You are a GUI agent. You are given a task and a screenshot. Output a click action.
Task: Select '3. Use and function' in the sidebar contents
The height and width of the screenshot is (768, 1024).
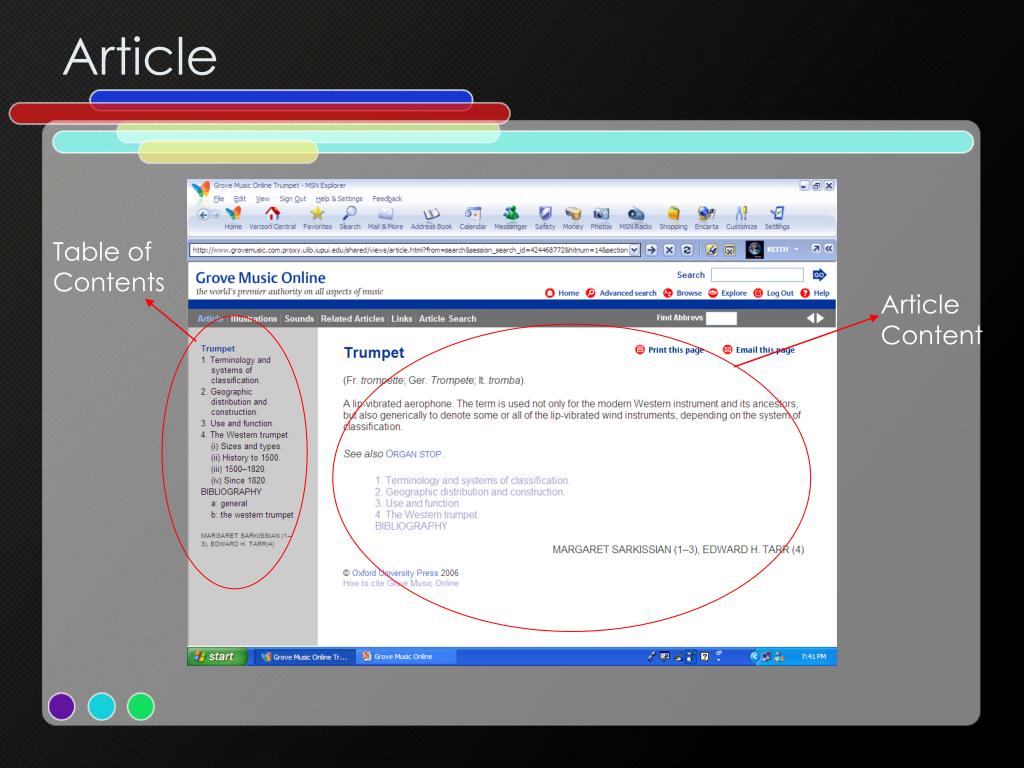[x=236, y=423]
